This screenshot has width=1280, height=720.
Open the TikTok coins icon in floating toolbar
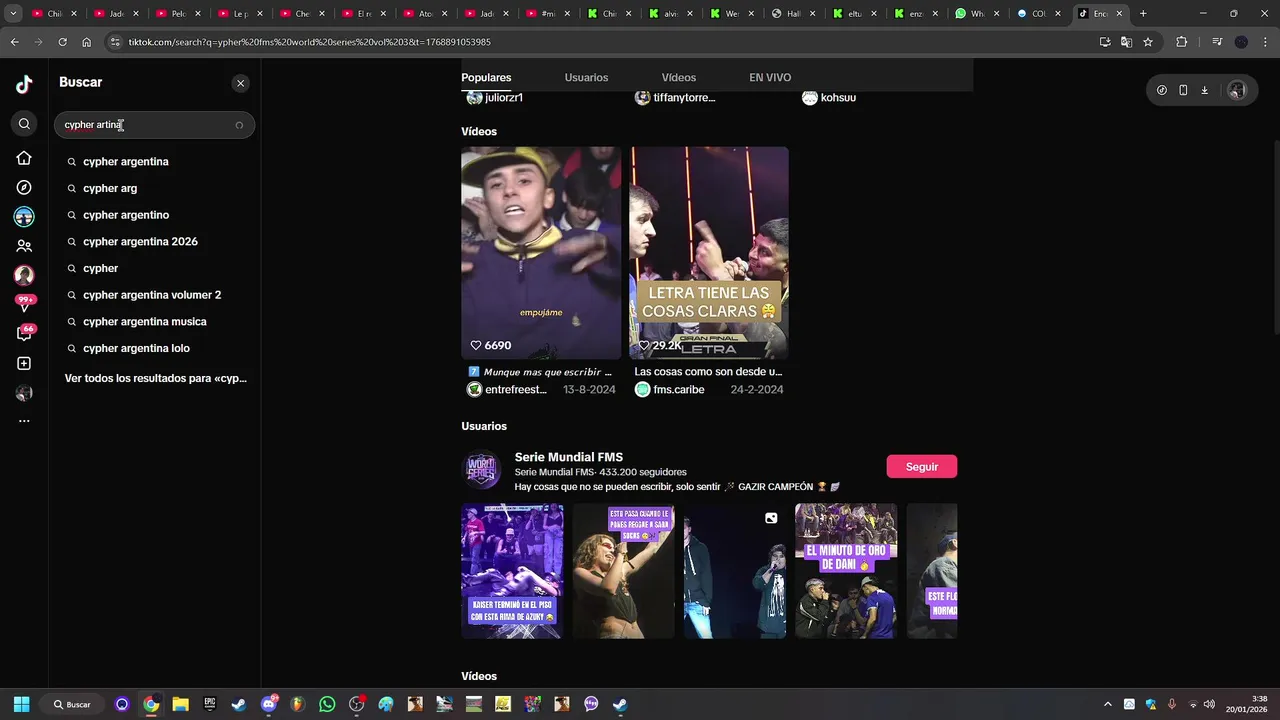pyautogui.click(x=1161, y=90)
